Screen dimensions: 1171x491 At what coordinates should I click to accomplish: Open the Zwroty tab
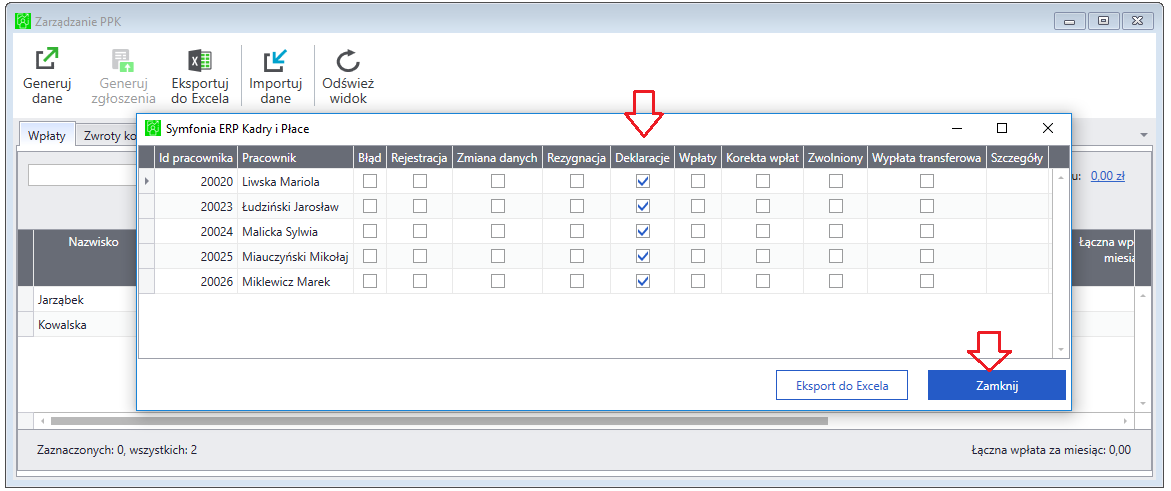107,136
